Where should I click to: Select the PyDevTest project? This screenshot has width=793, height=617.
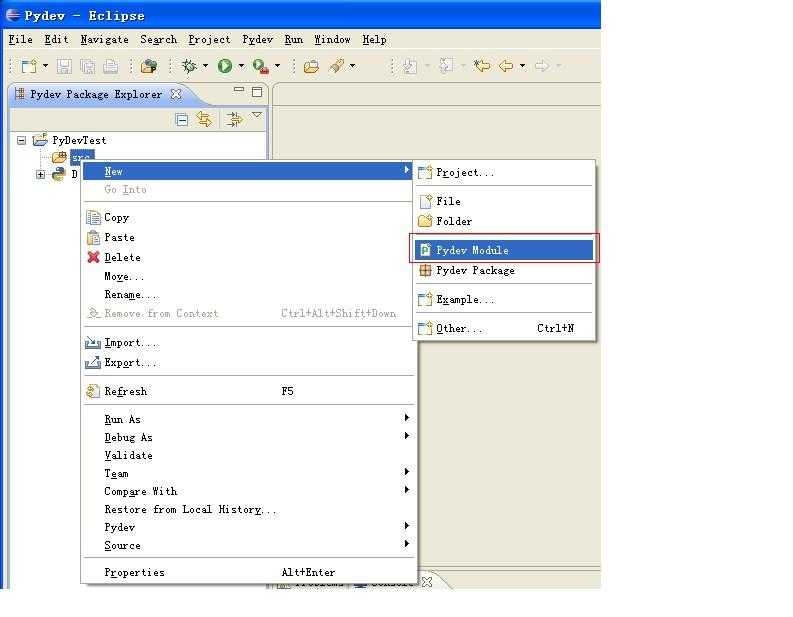pos(79,140)
